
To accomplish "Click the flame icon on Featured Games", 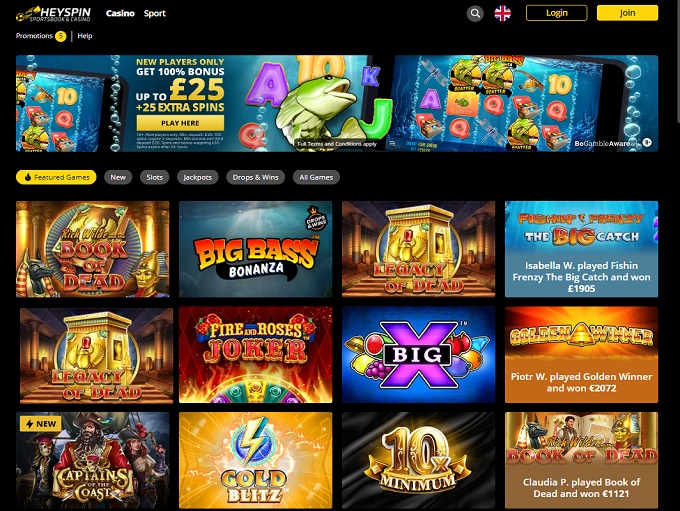I will (x=28, y=177).
